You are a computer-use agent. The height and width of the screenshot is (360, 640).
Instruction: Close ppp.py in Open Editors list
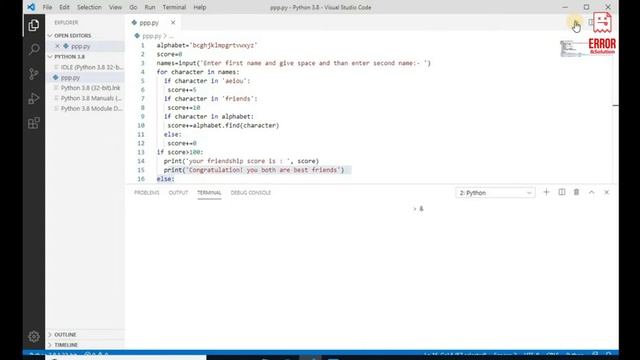coord(58,46)
